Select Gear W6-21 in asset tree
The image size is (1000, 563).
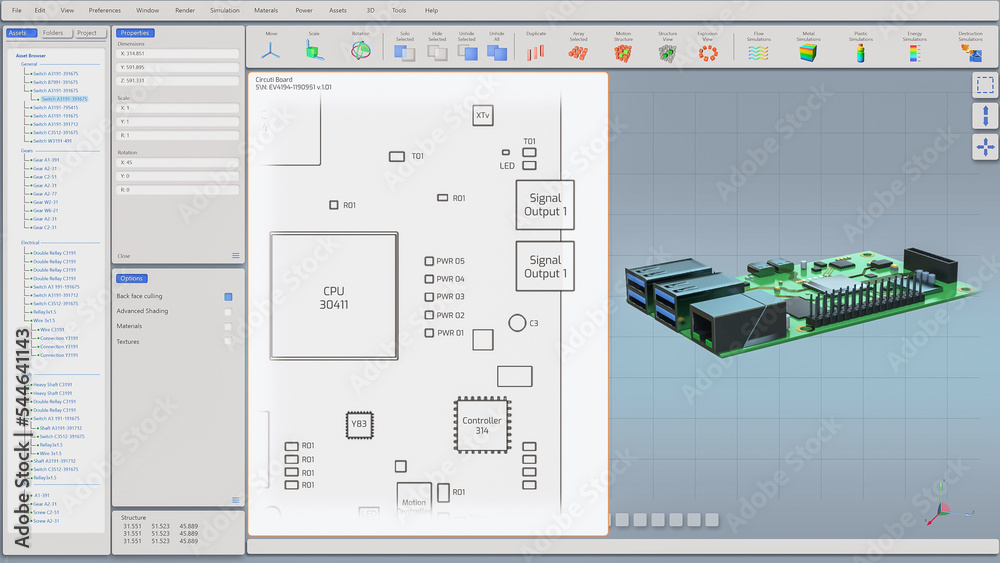(x=45, y=210)
